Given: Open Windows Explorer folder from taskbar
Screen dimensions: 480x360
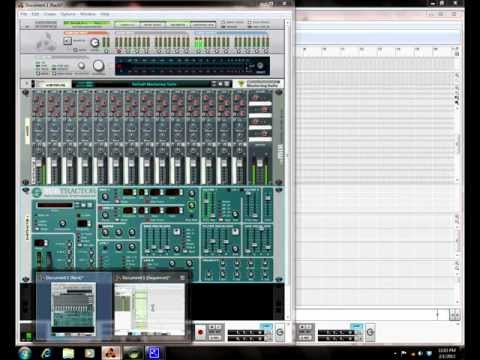Looking at the screenshot, I should (x=68, y=353).
